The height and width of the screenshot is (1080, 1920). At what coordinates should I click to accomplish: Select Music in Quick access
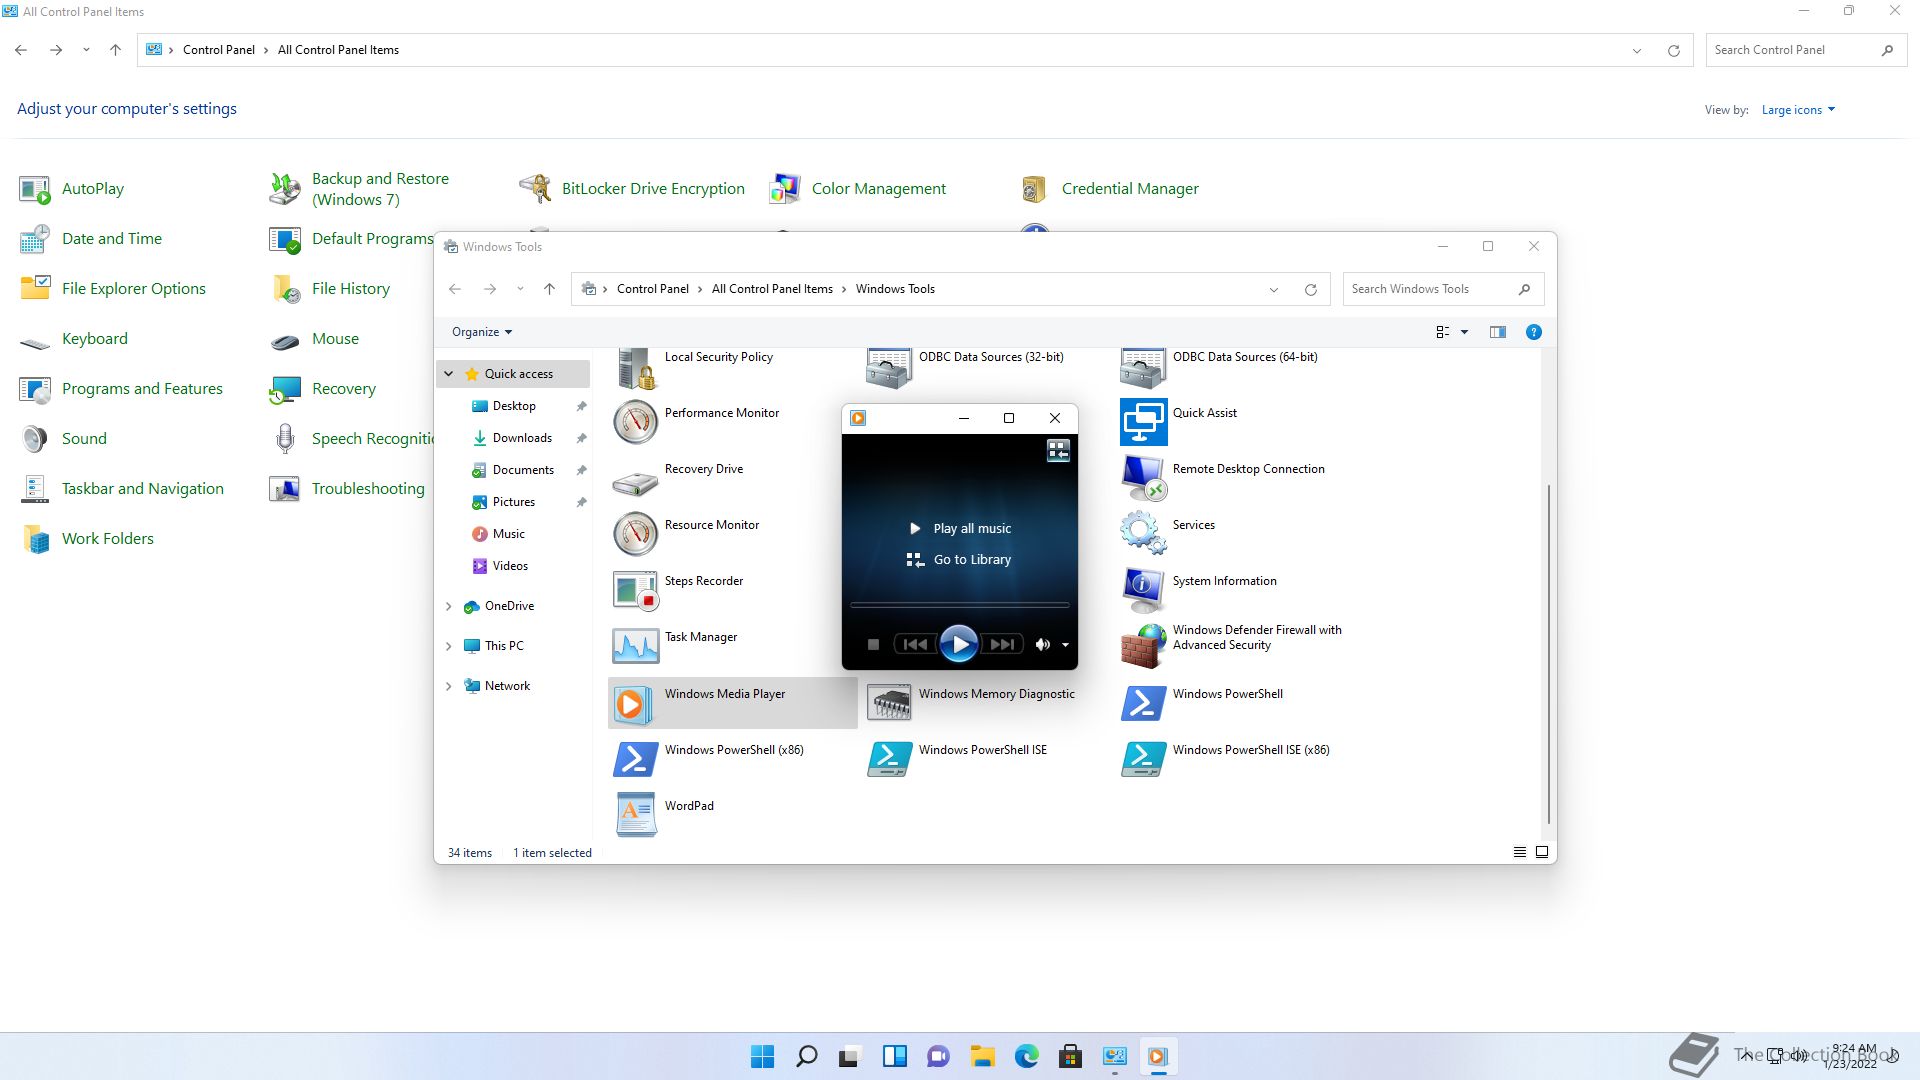[x=508, y=534]
